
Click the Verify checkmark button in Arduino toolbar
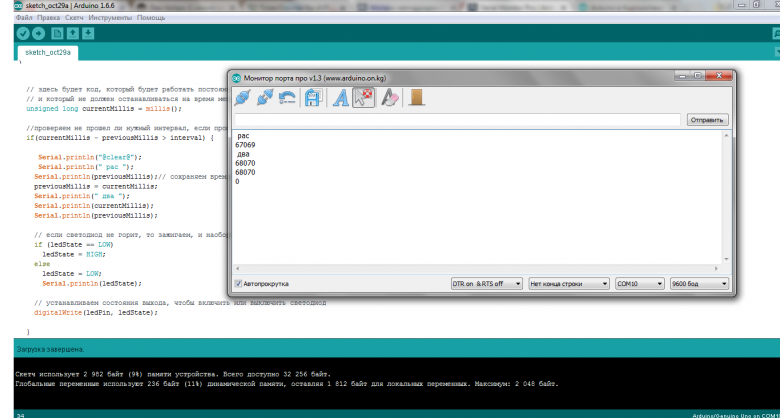tap(25, 33)
